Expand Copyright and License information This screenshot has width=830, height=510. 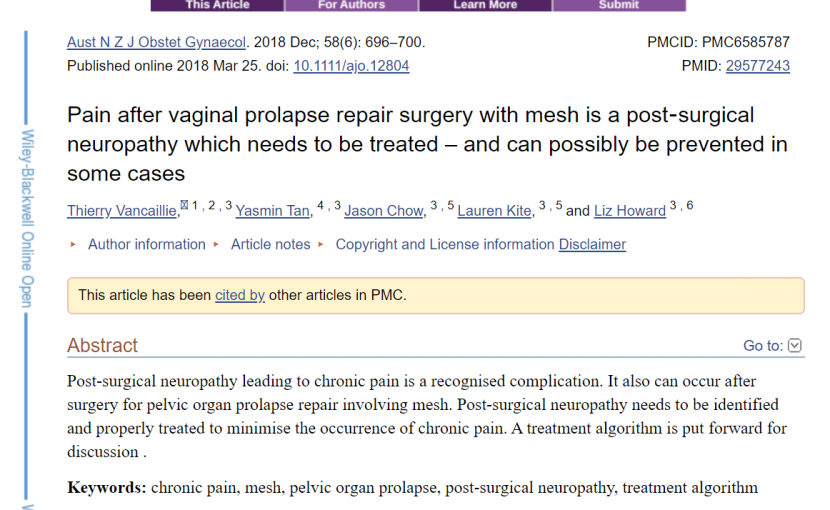[445, 244]
